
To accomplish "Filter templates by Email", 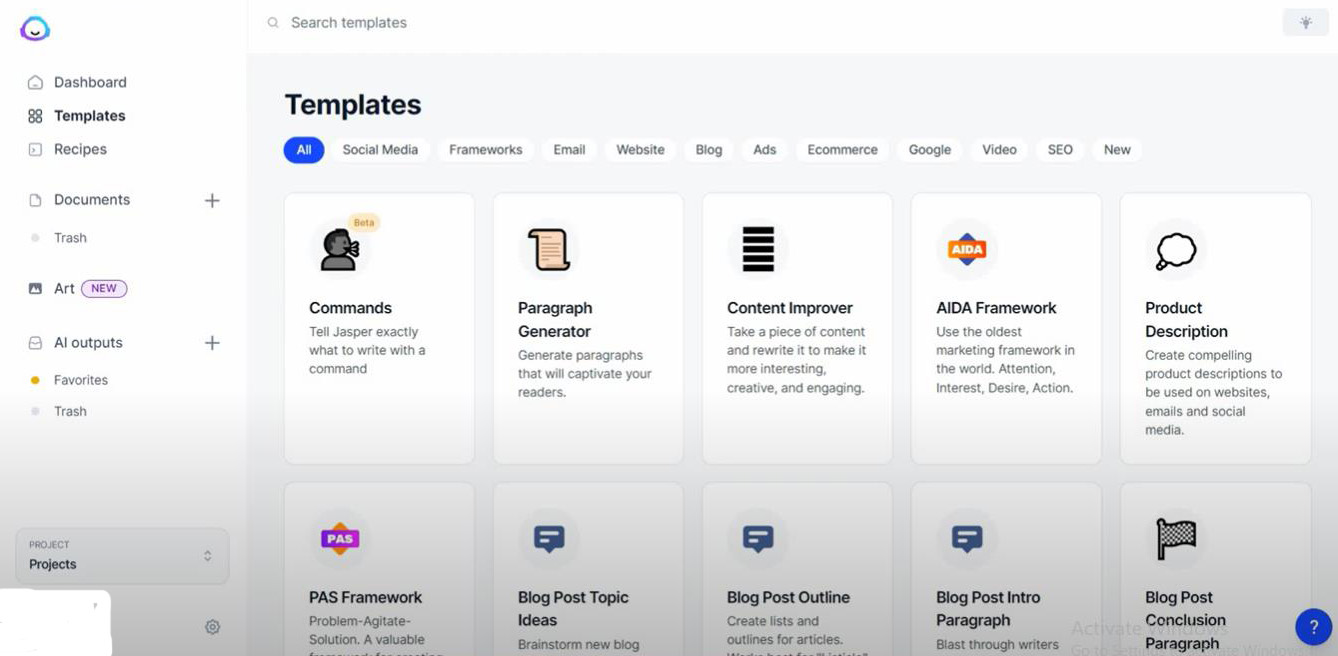I will [x=569, y=150].
